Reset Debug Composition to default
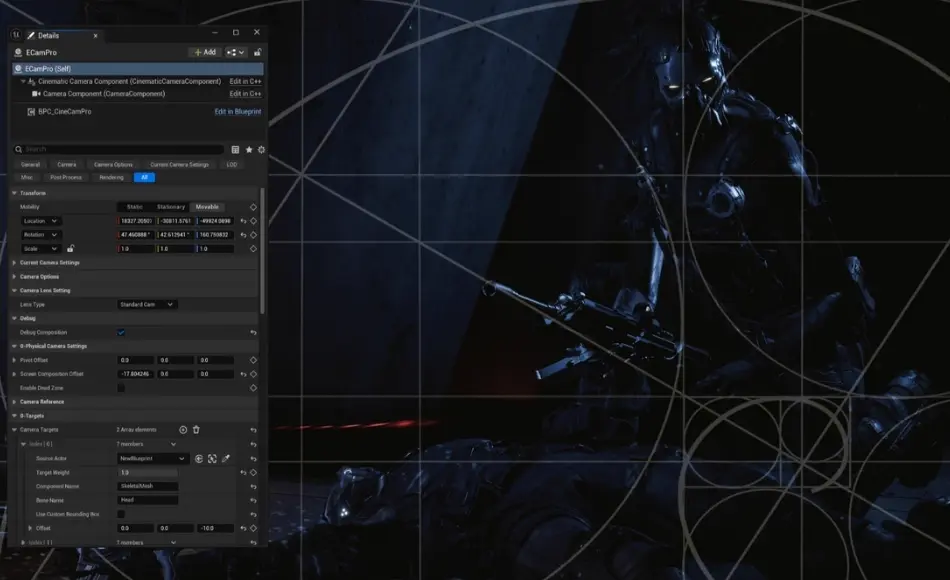The image size is (950, 580). [x=253, y=333]
